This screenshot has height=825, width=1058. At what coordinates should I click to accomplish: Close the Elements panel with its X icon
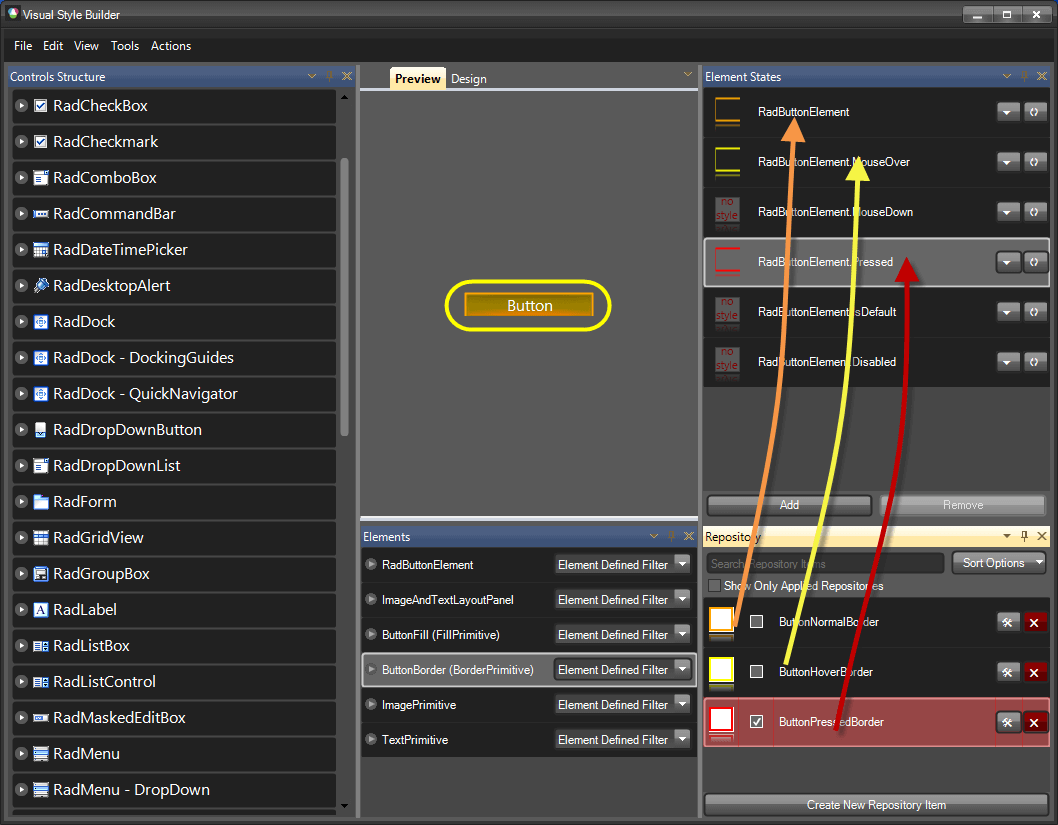(688, 536)
